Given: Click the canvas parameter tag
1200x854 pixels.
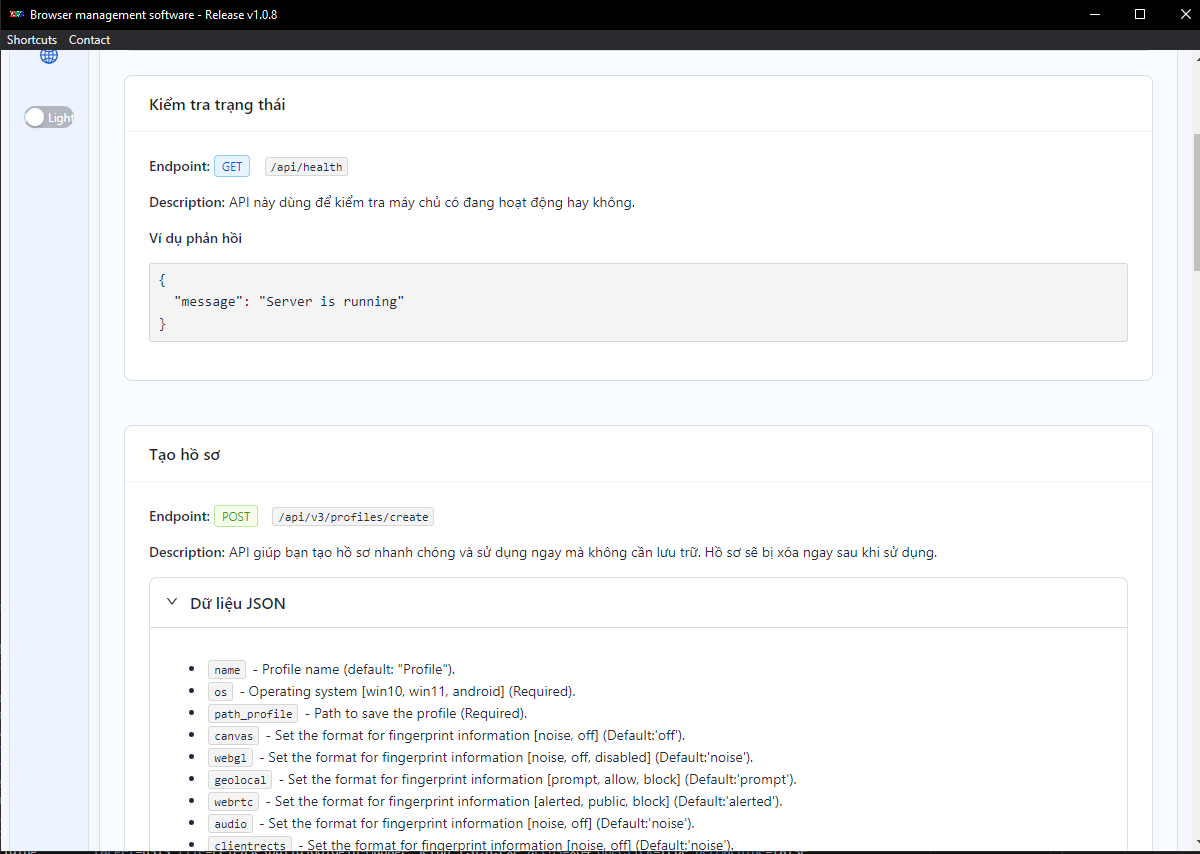Looking at the screenshot, I should coord(234,736).
